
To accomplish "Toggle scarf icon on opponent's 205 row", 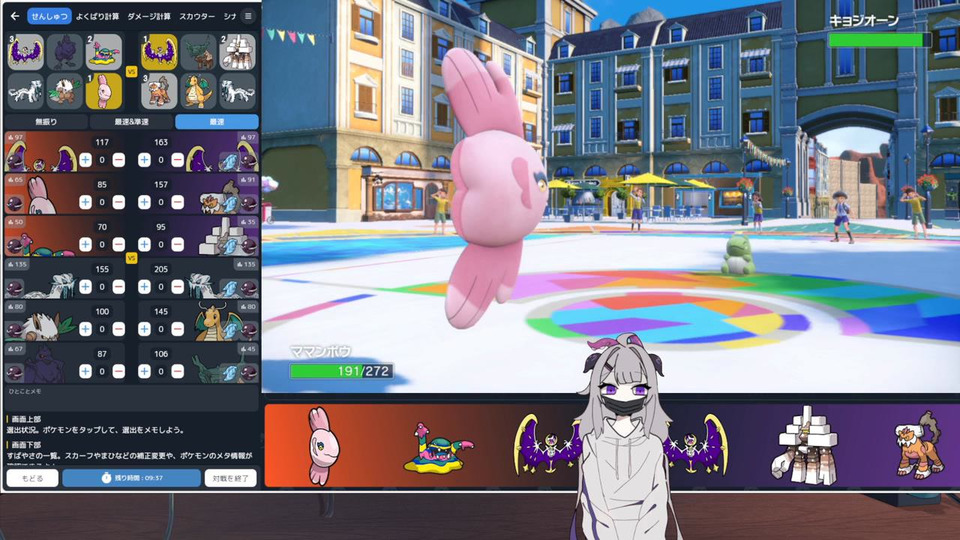I will tap(230, 288).
